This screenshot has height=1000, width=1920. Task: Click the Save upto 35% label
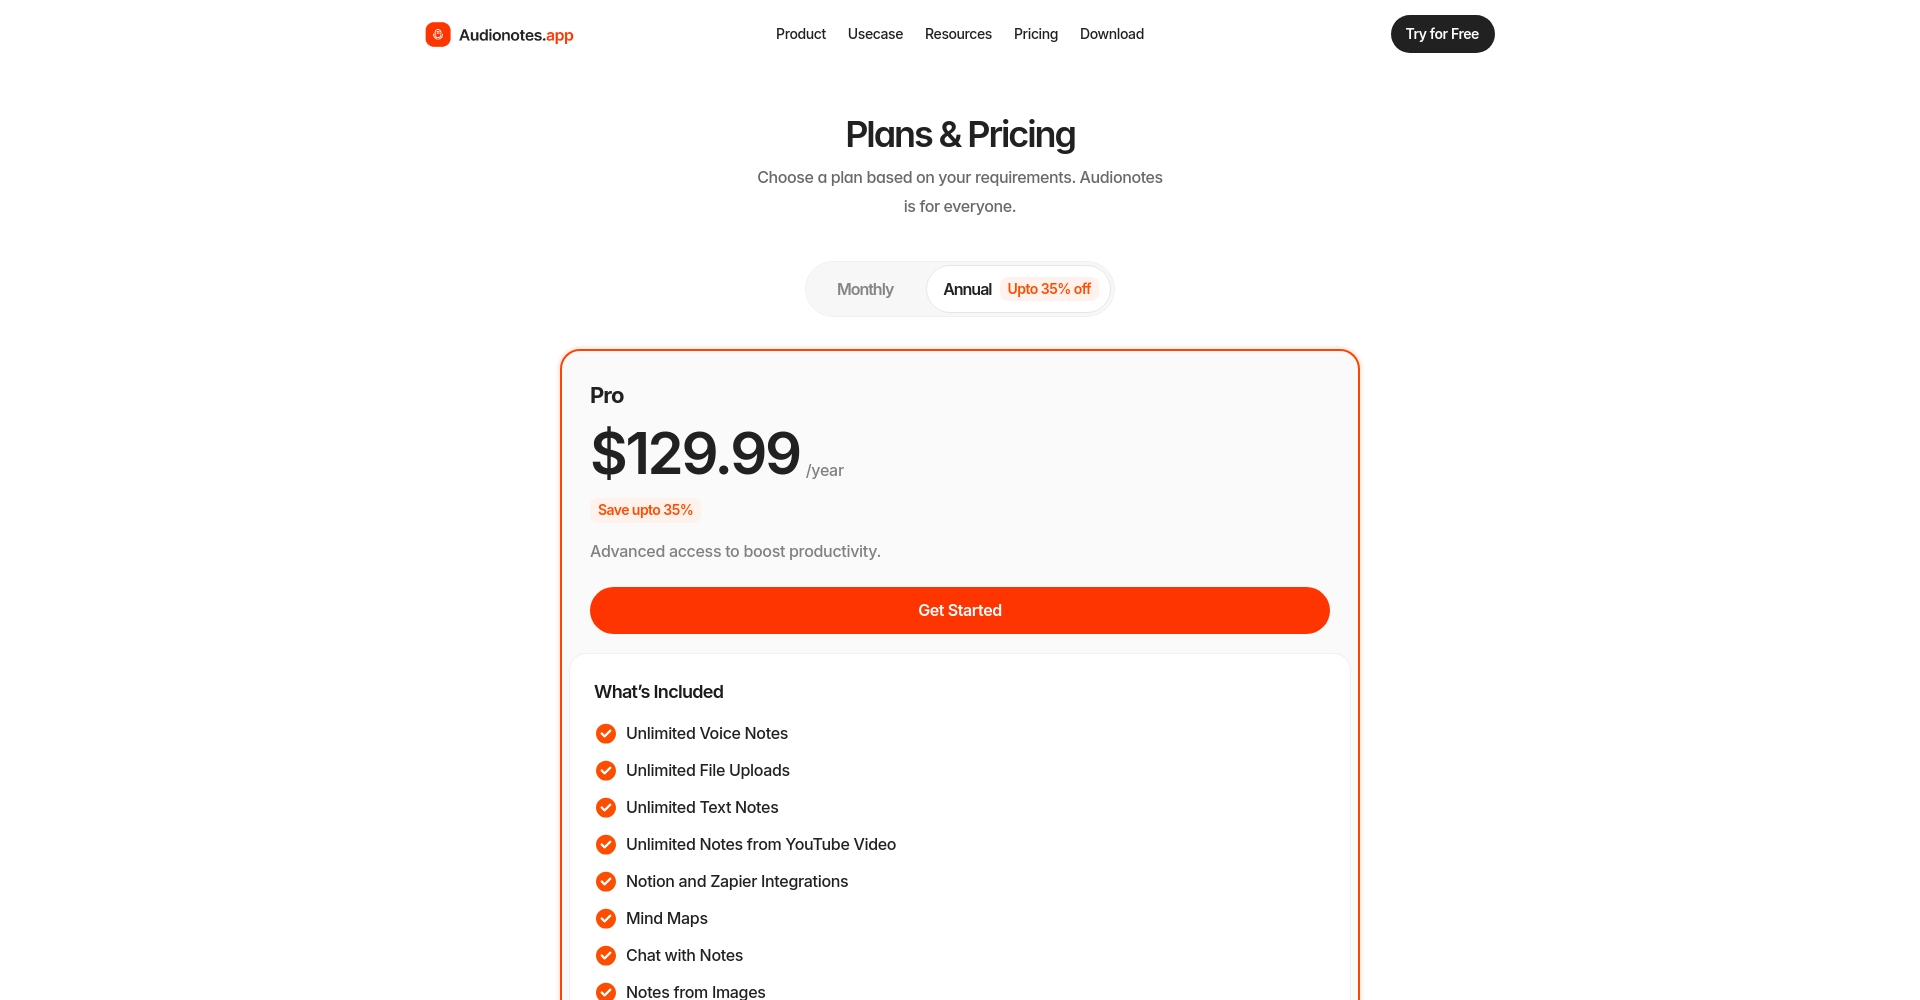pyautogui.click(x=645, y=510)
